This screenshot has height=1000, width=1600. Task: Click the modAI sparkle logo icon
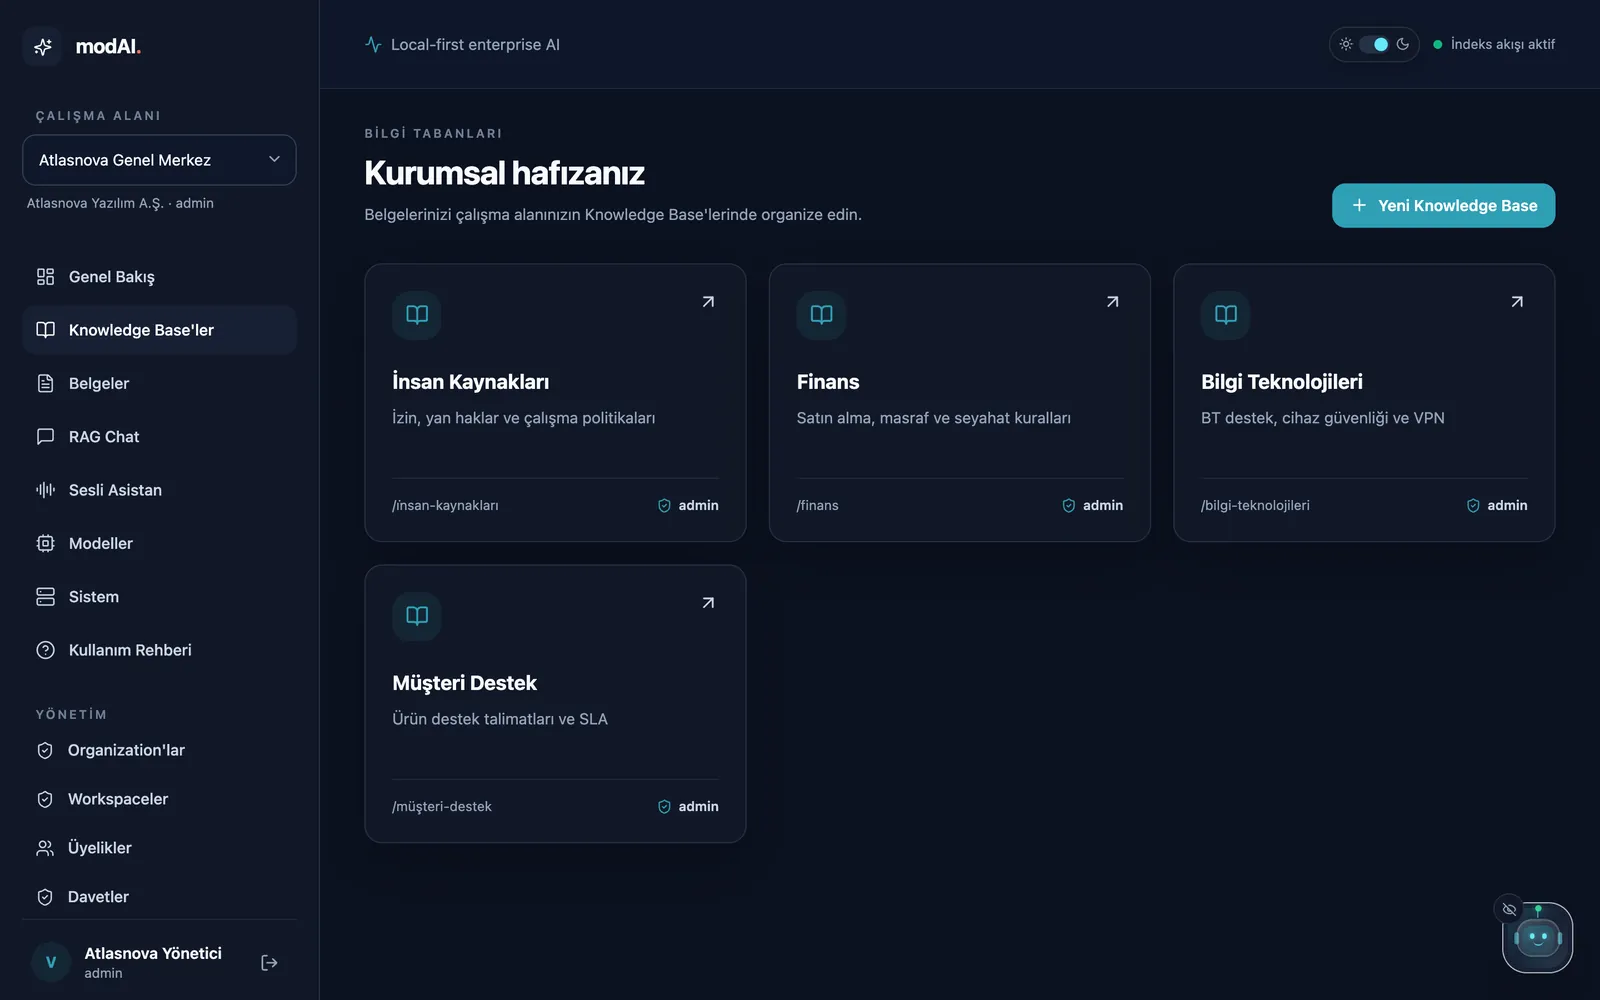[43, 46]
